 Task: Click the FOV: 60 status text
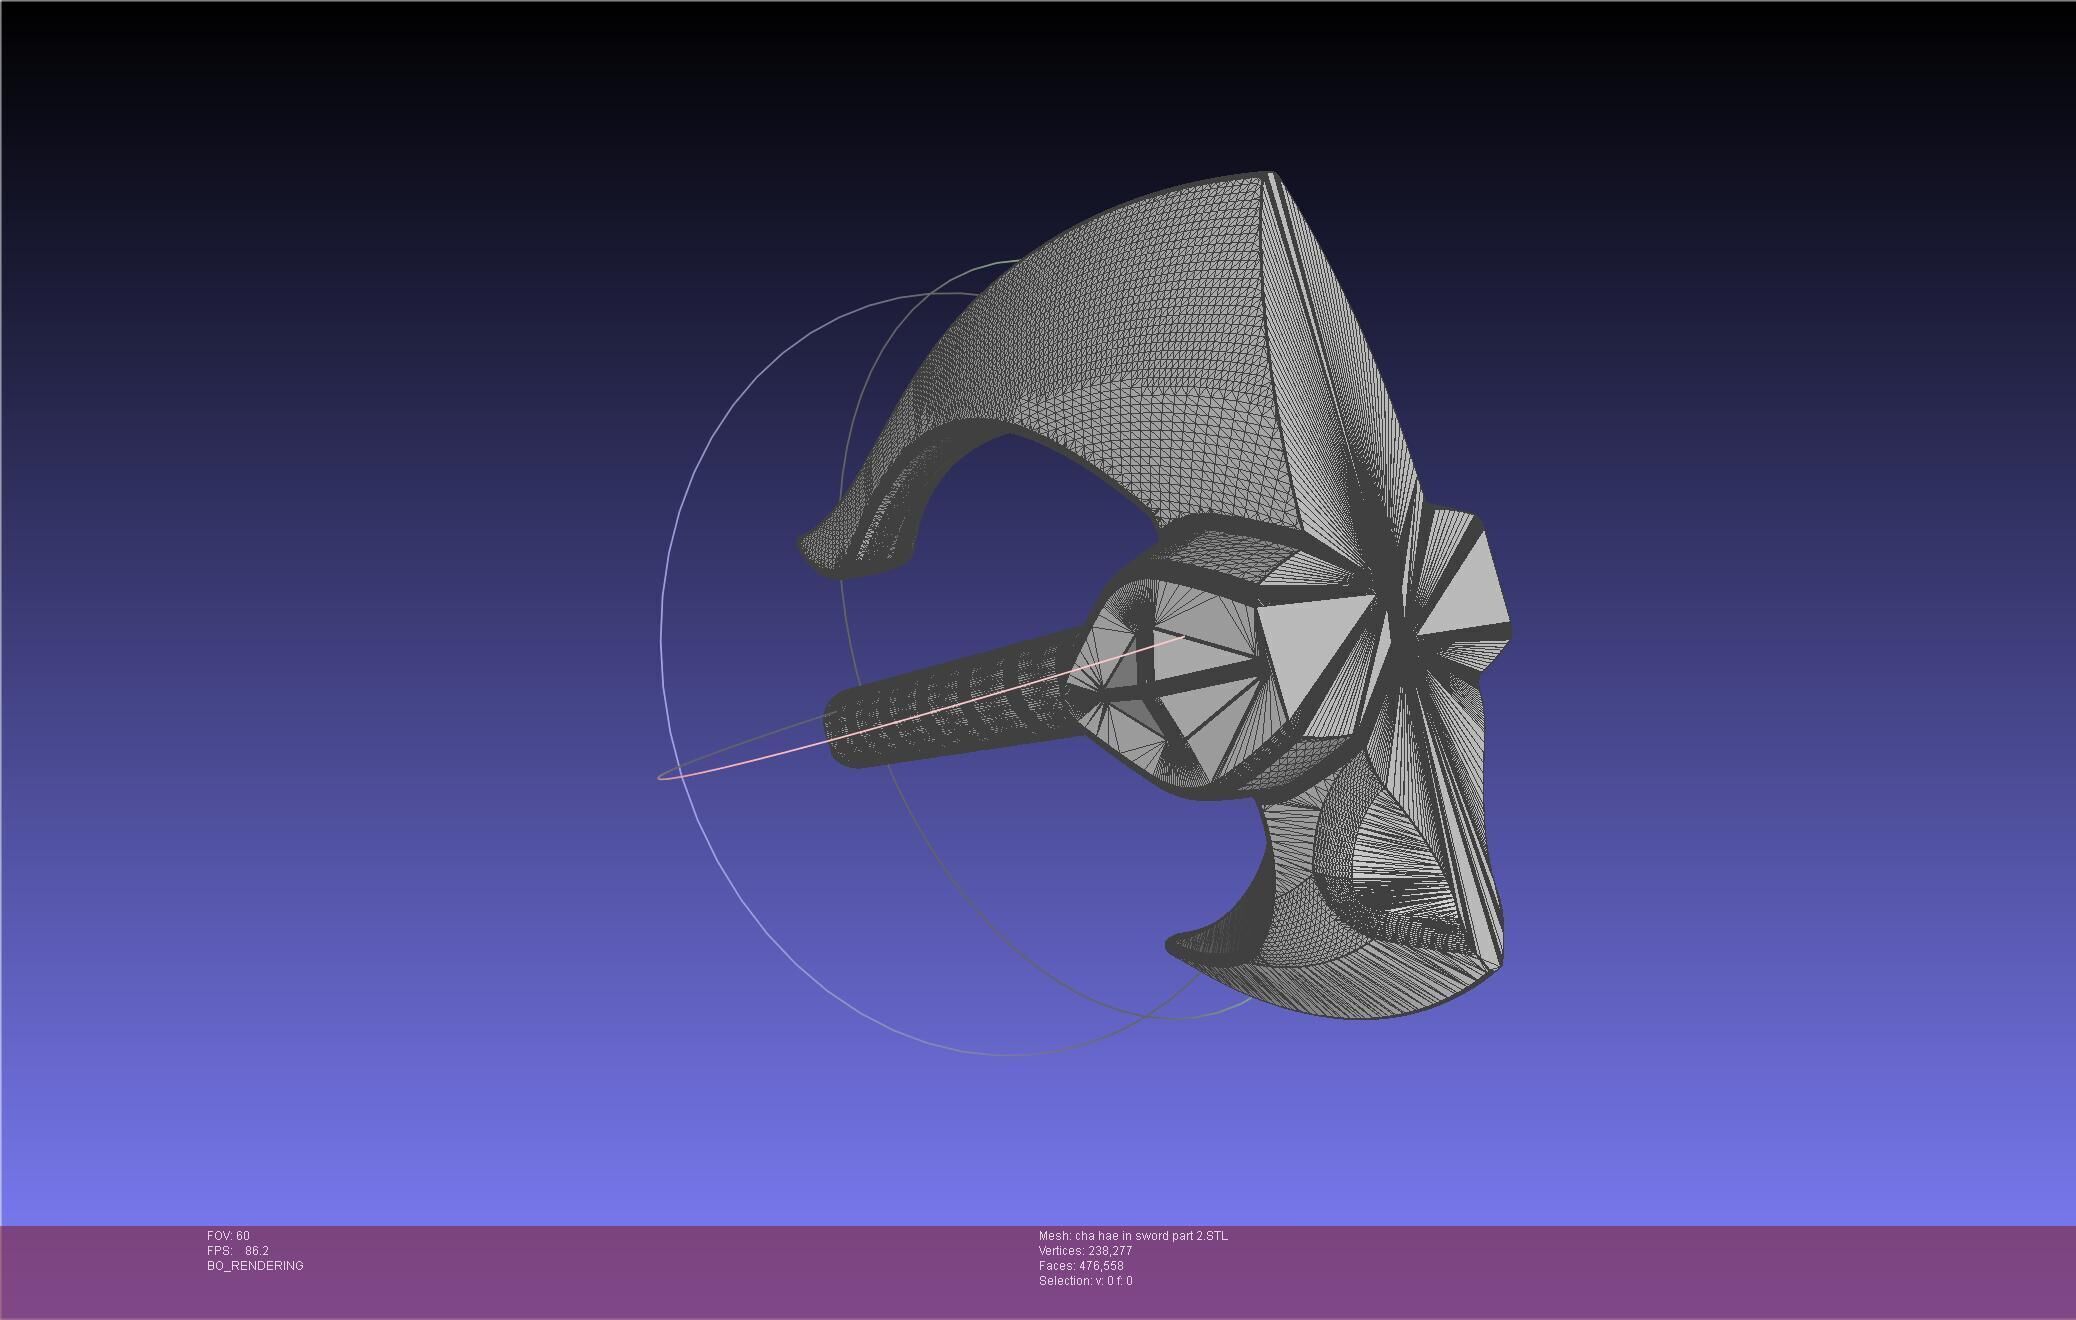click(x=228, y=1236)
